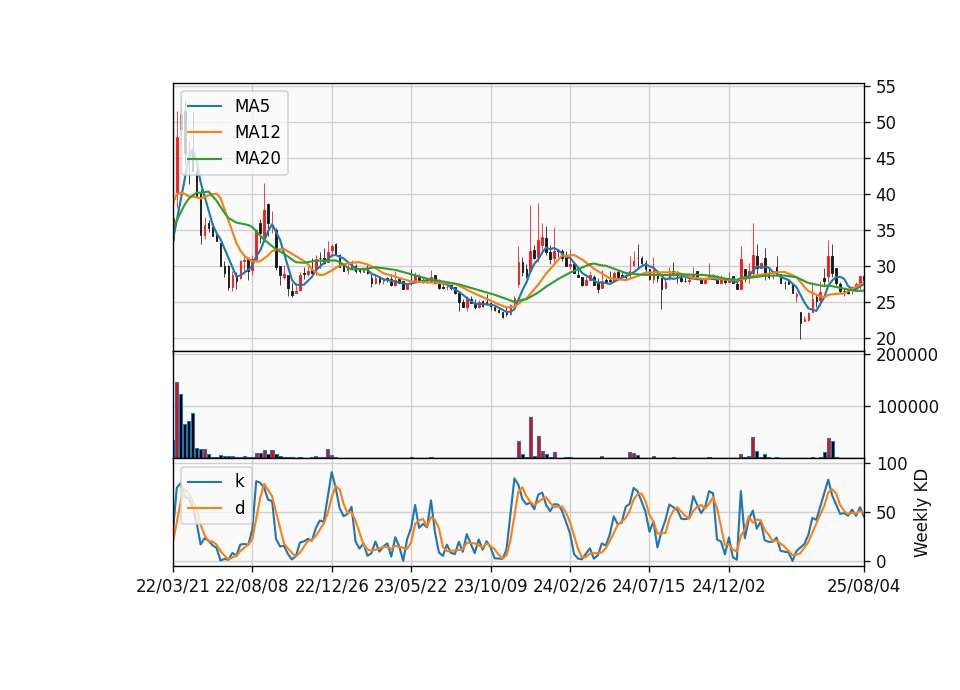Click the blue k legend line sample
Viewport: 960px width, 690px height.
204,482
